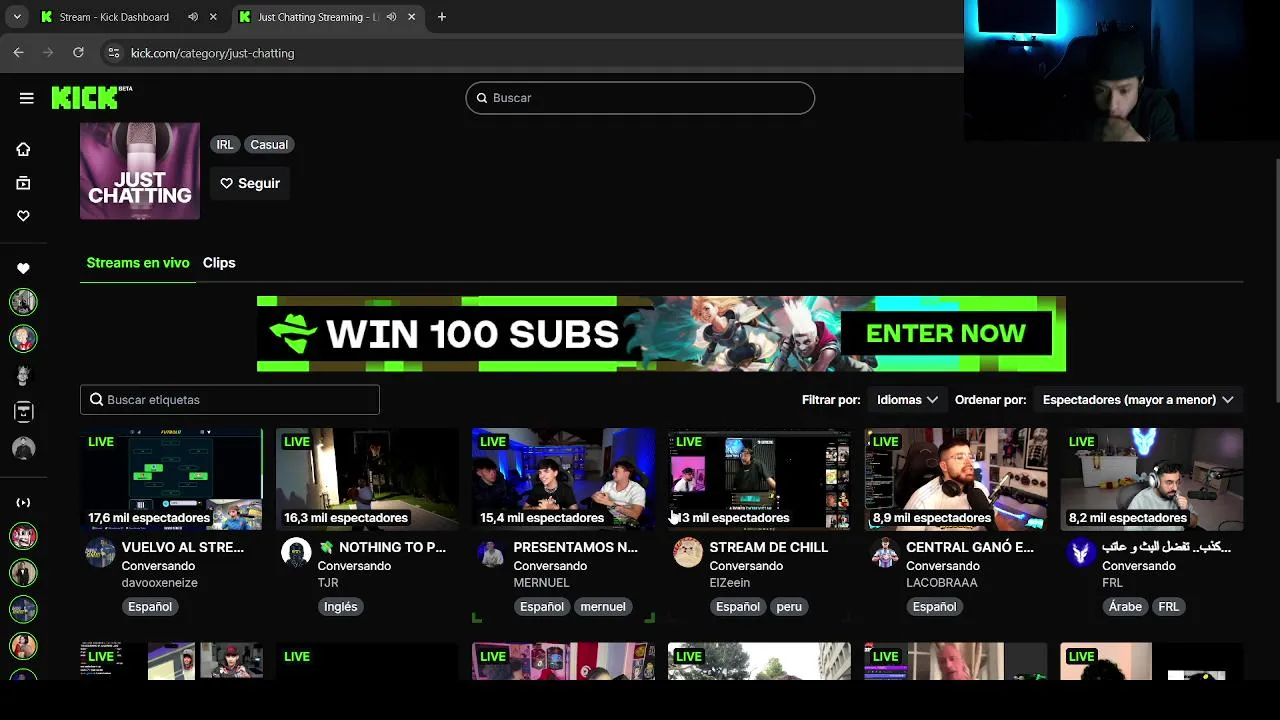Image resolution: width=1280 pixels, height=720 pixels.
Task: Click ENTER NOW on the banner
Action: (946, 333)
